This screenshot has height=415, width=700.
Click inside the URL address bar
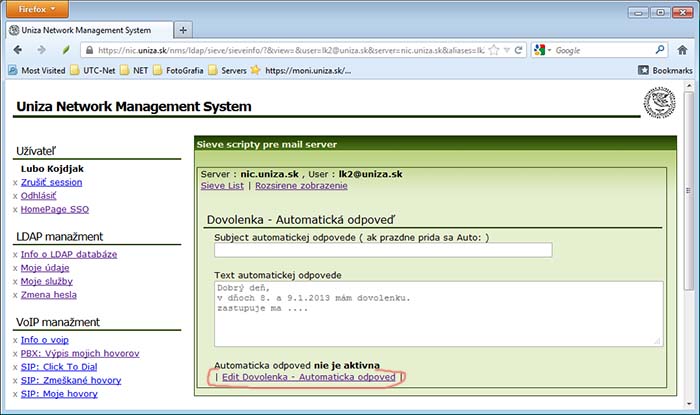290,50
